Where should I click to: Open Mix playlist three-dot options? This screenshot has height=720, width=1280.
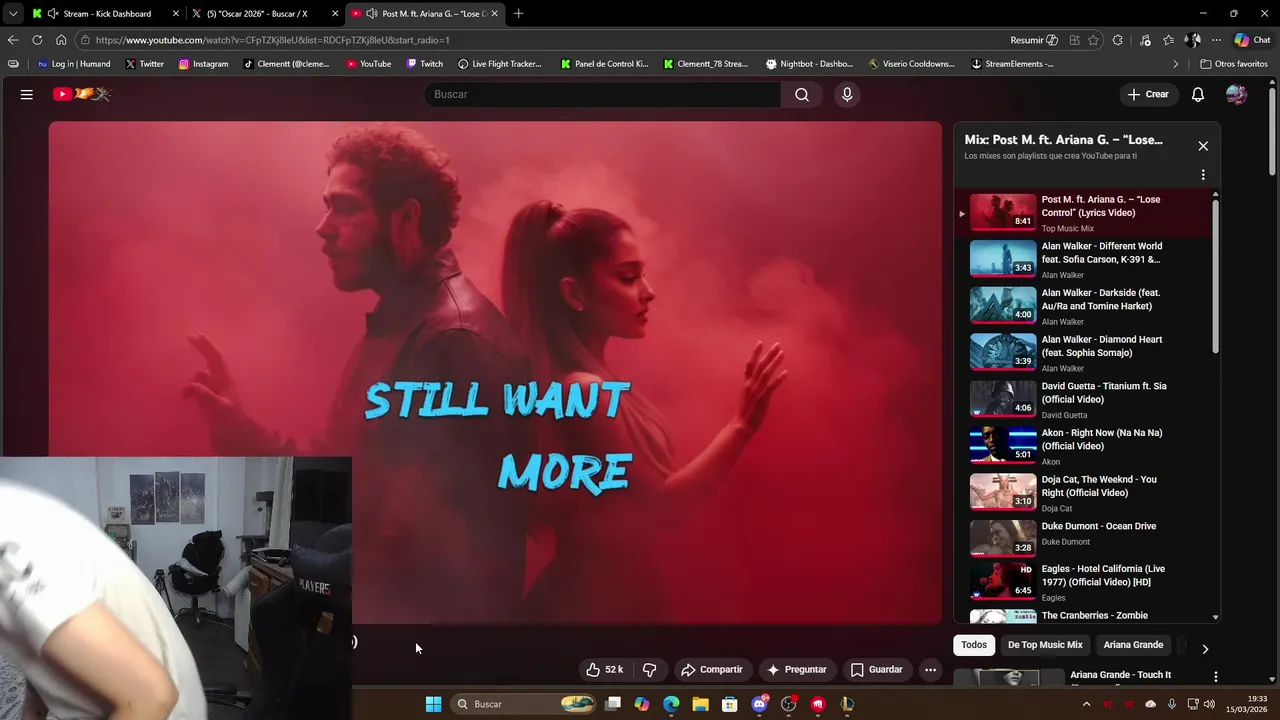1203,175
